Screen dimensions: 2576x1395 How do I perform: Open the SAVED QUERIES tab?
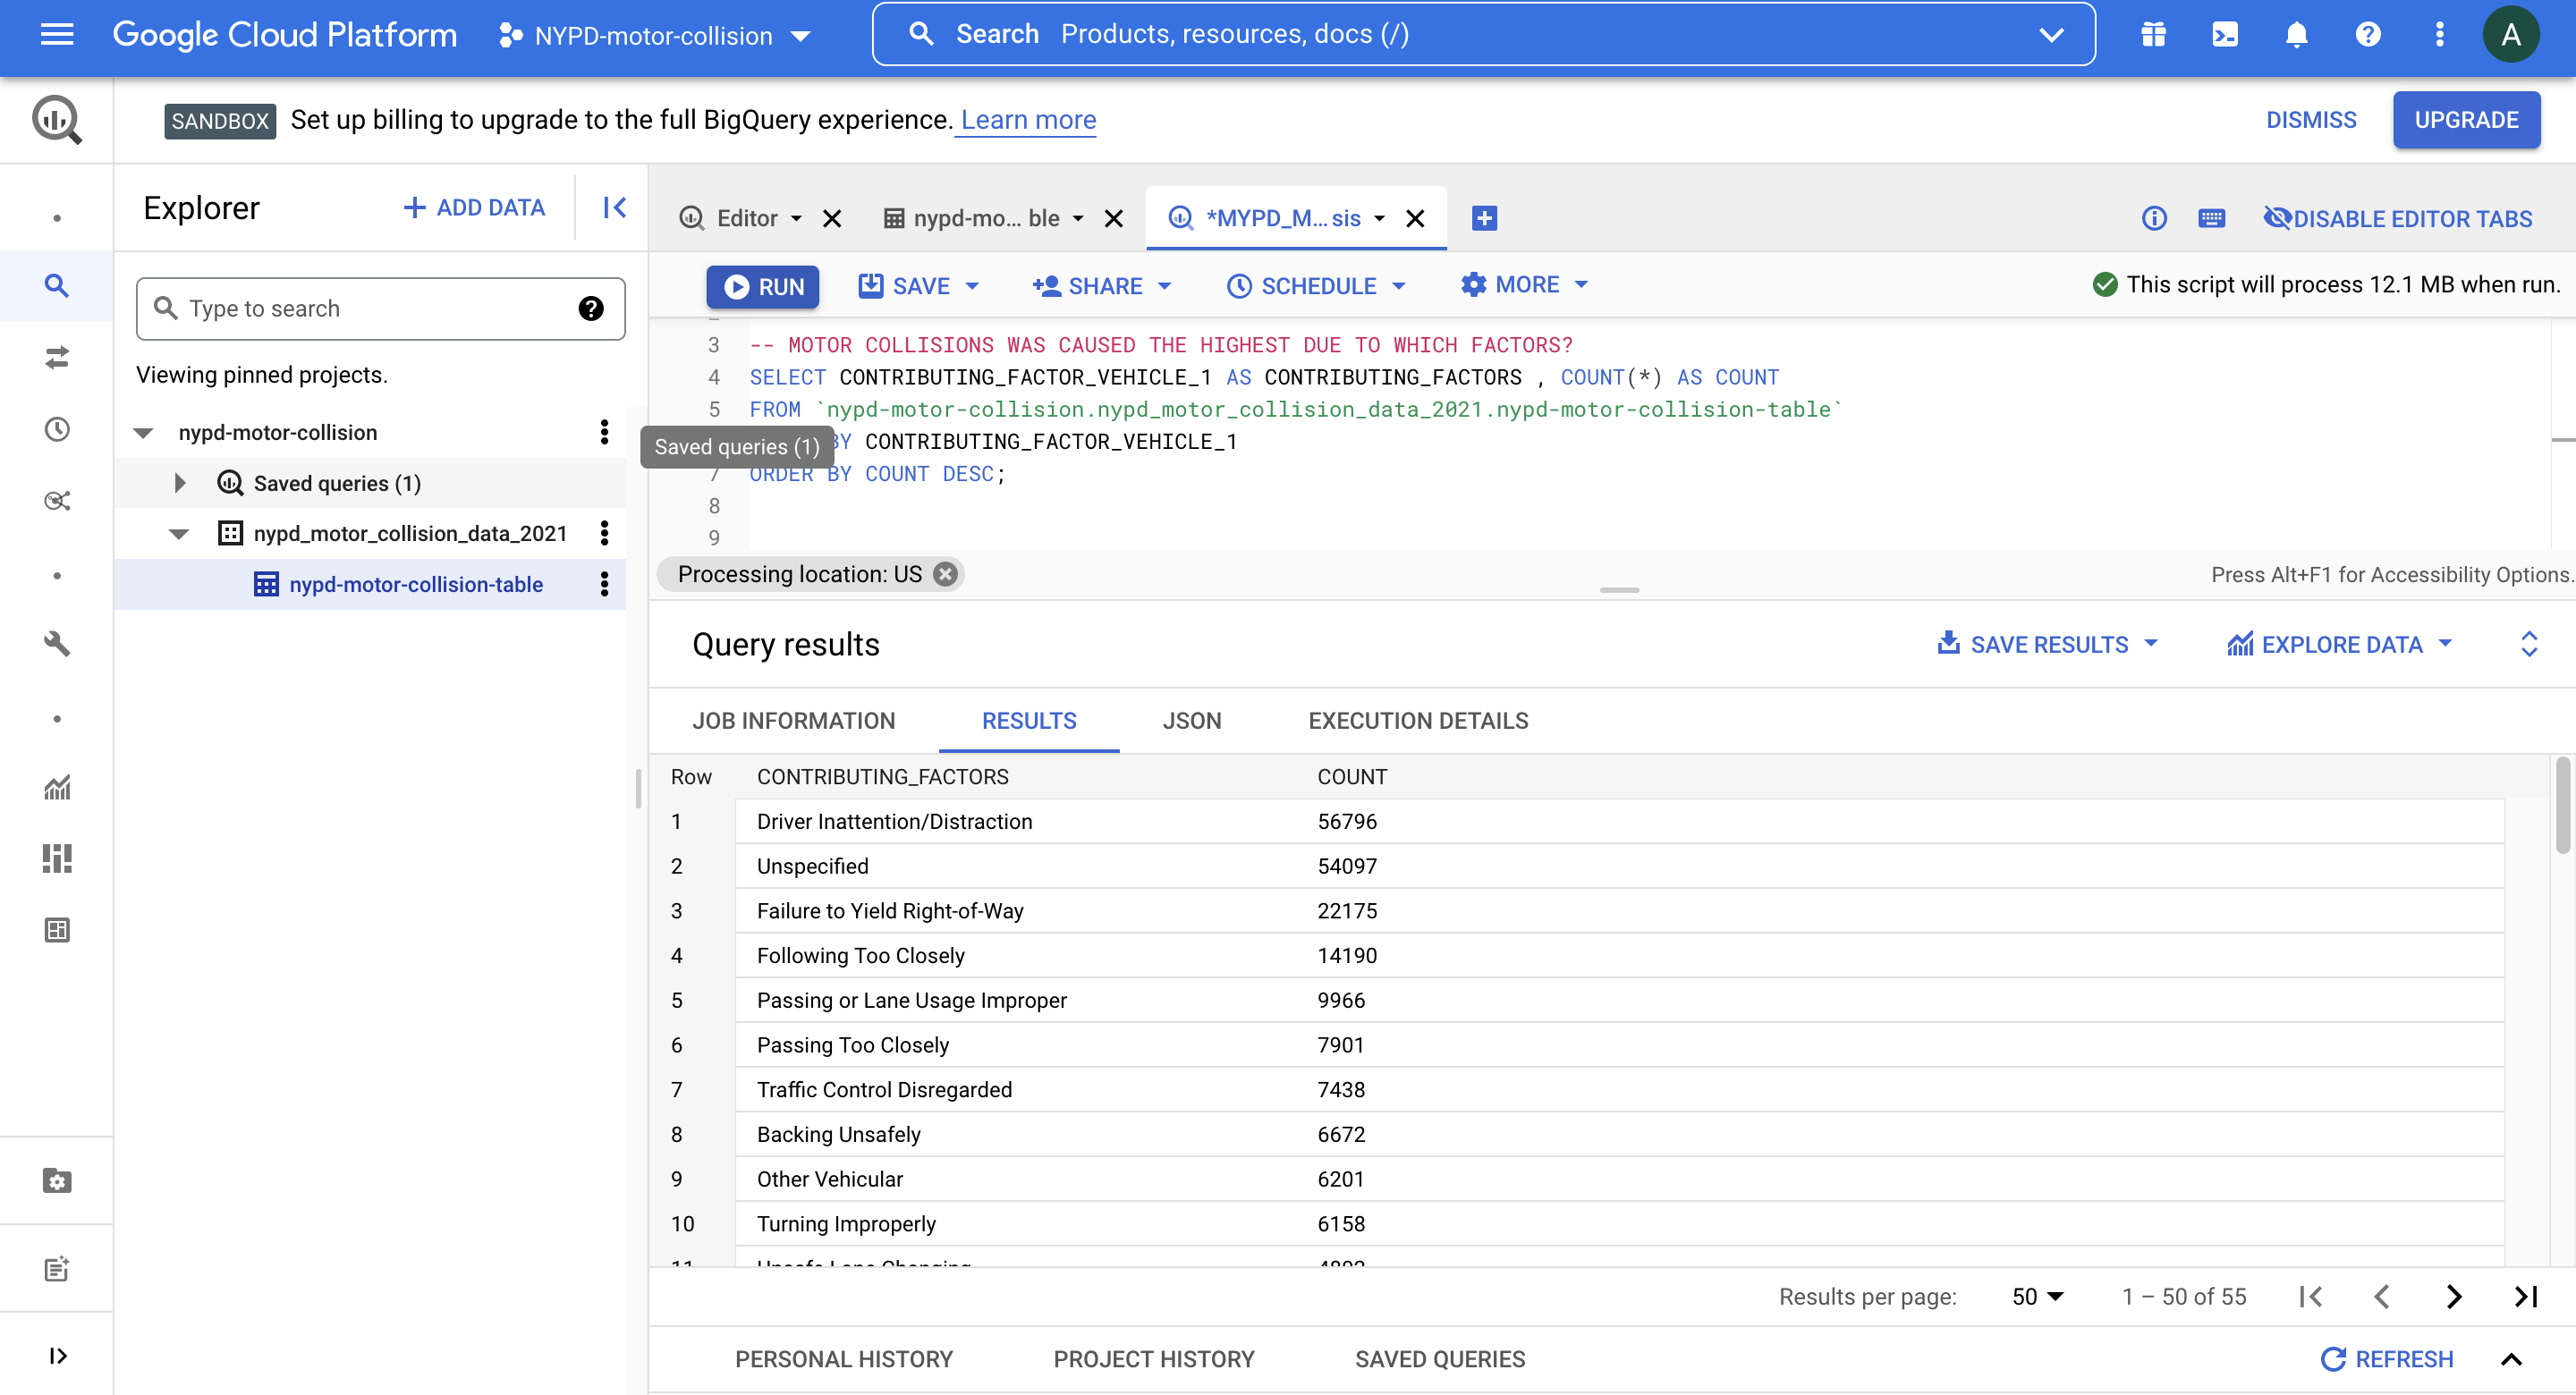tap(1439, 1359)
